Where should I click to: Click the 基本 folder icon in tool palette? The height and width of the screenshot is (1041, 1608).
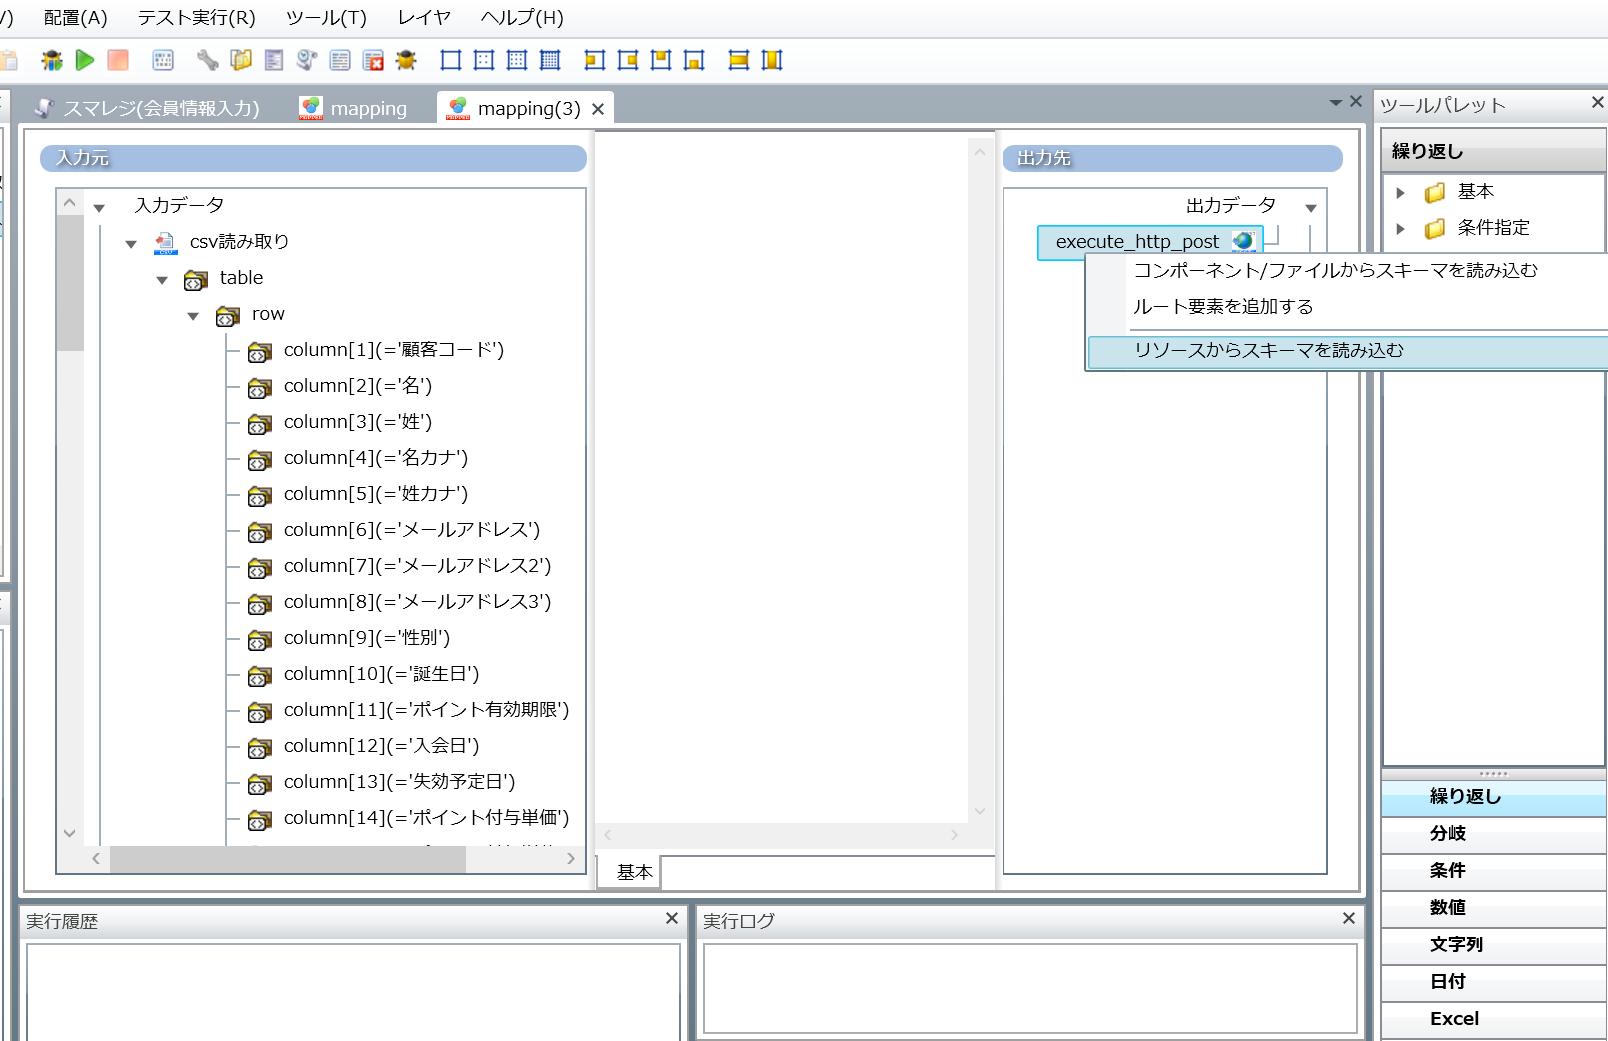(1435, 192)
